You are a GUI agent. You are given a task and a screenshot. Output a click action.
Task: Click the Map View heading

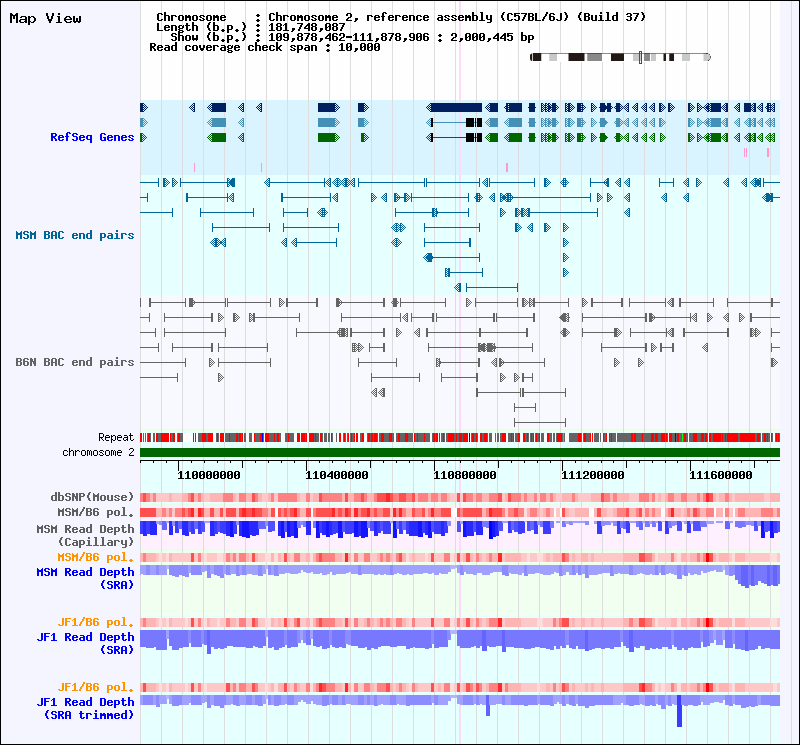45,18
